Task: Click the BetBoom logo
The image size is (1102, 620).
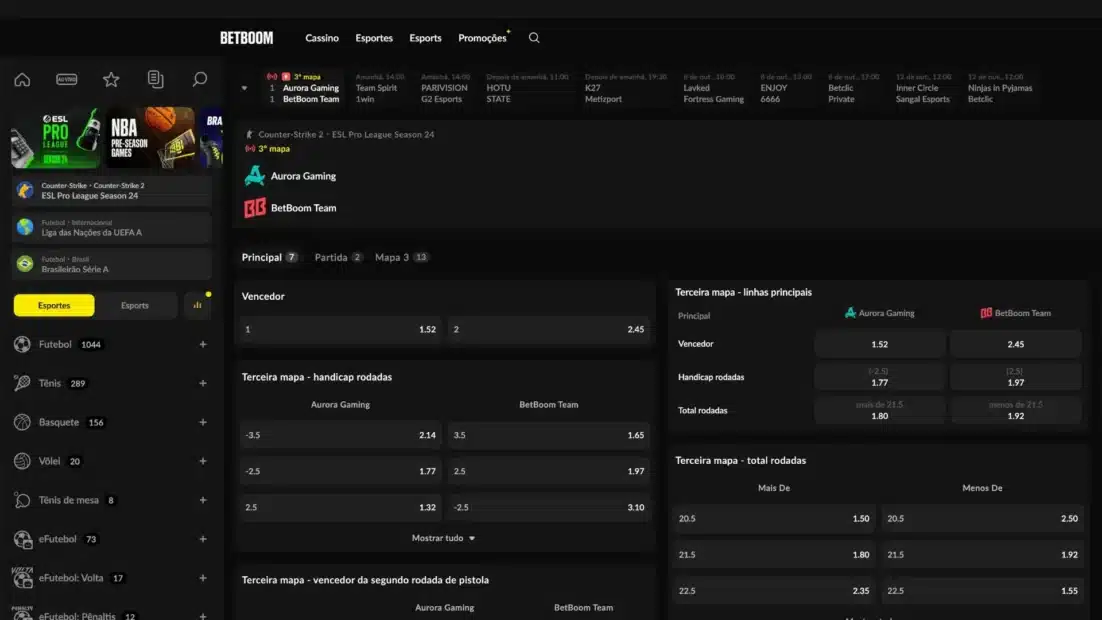Action: coord(246,38)
